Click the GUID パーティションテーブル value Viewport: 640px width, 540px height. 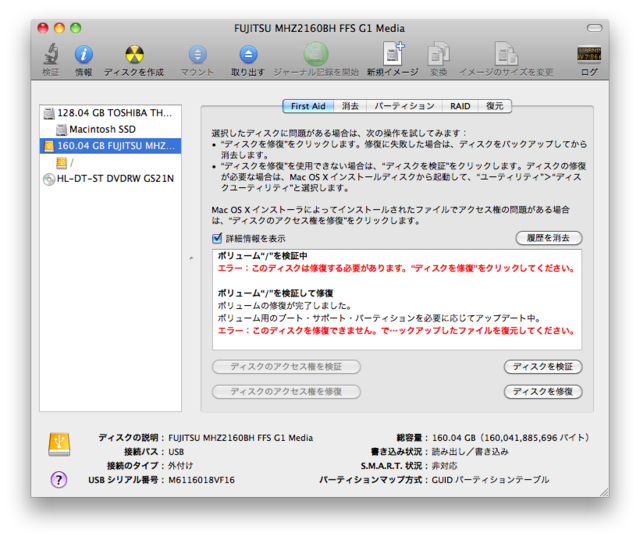coord(490,480)
